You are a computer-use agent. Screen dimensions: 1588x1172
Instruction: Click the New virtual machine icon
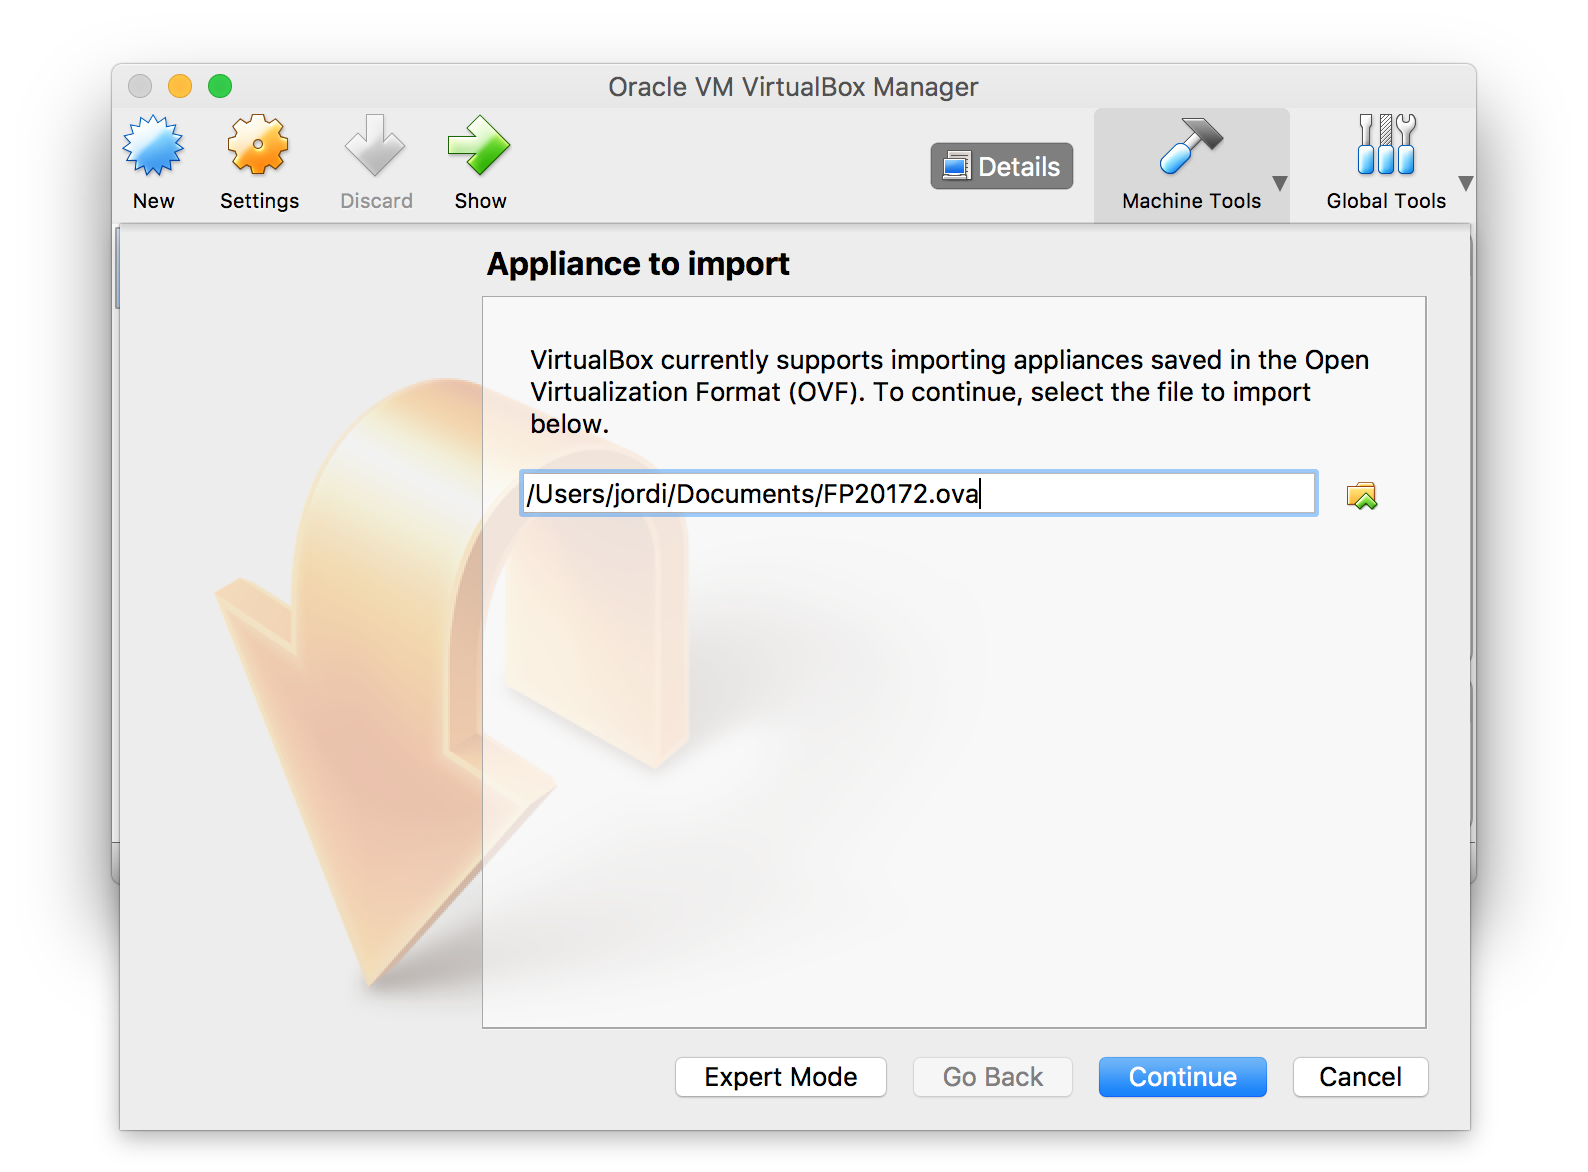153,146
